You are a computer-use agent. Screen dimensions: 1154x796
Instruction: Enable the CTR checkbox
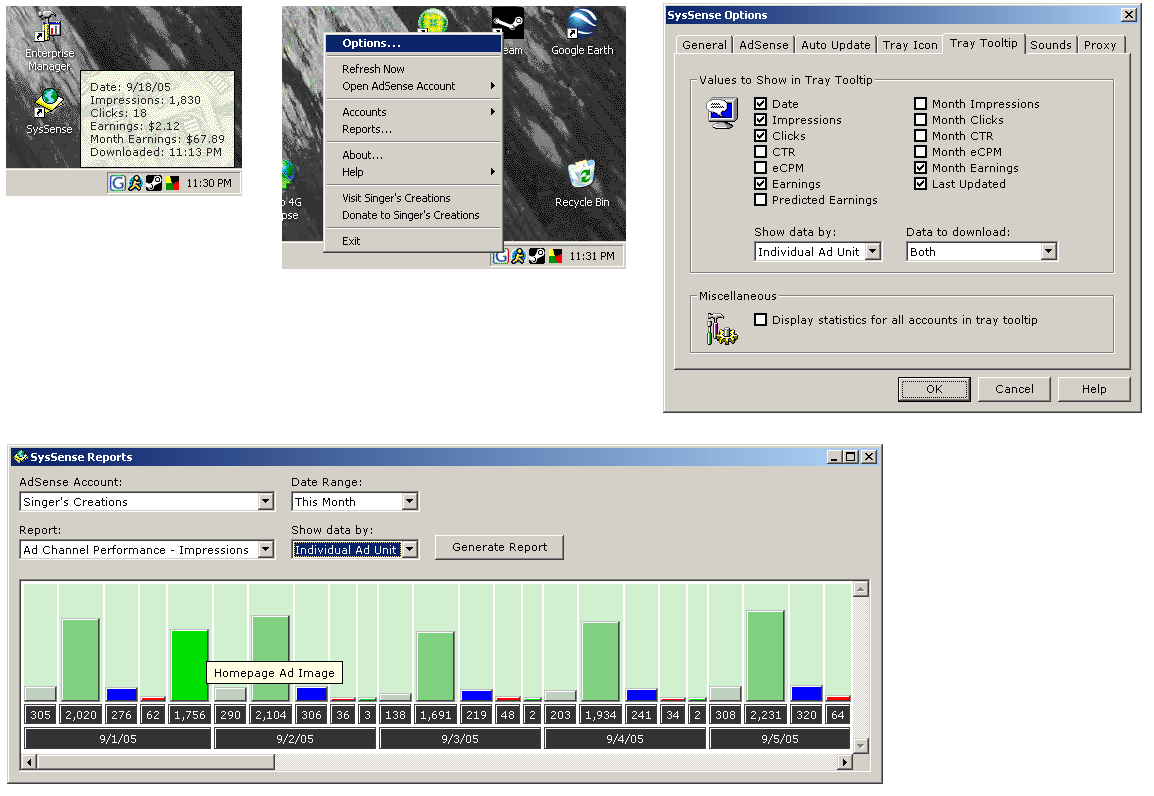tap(761, 152)
